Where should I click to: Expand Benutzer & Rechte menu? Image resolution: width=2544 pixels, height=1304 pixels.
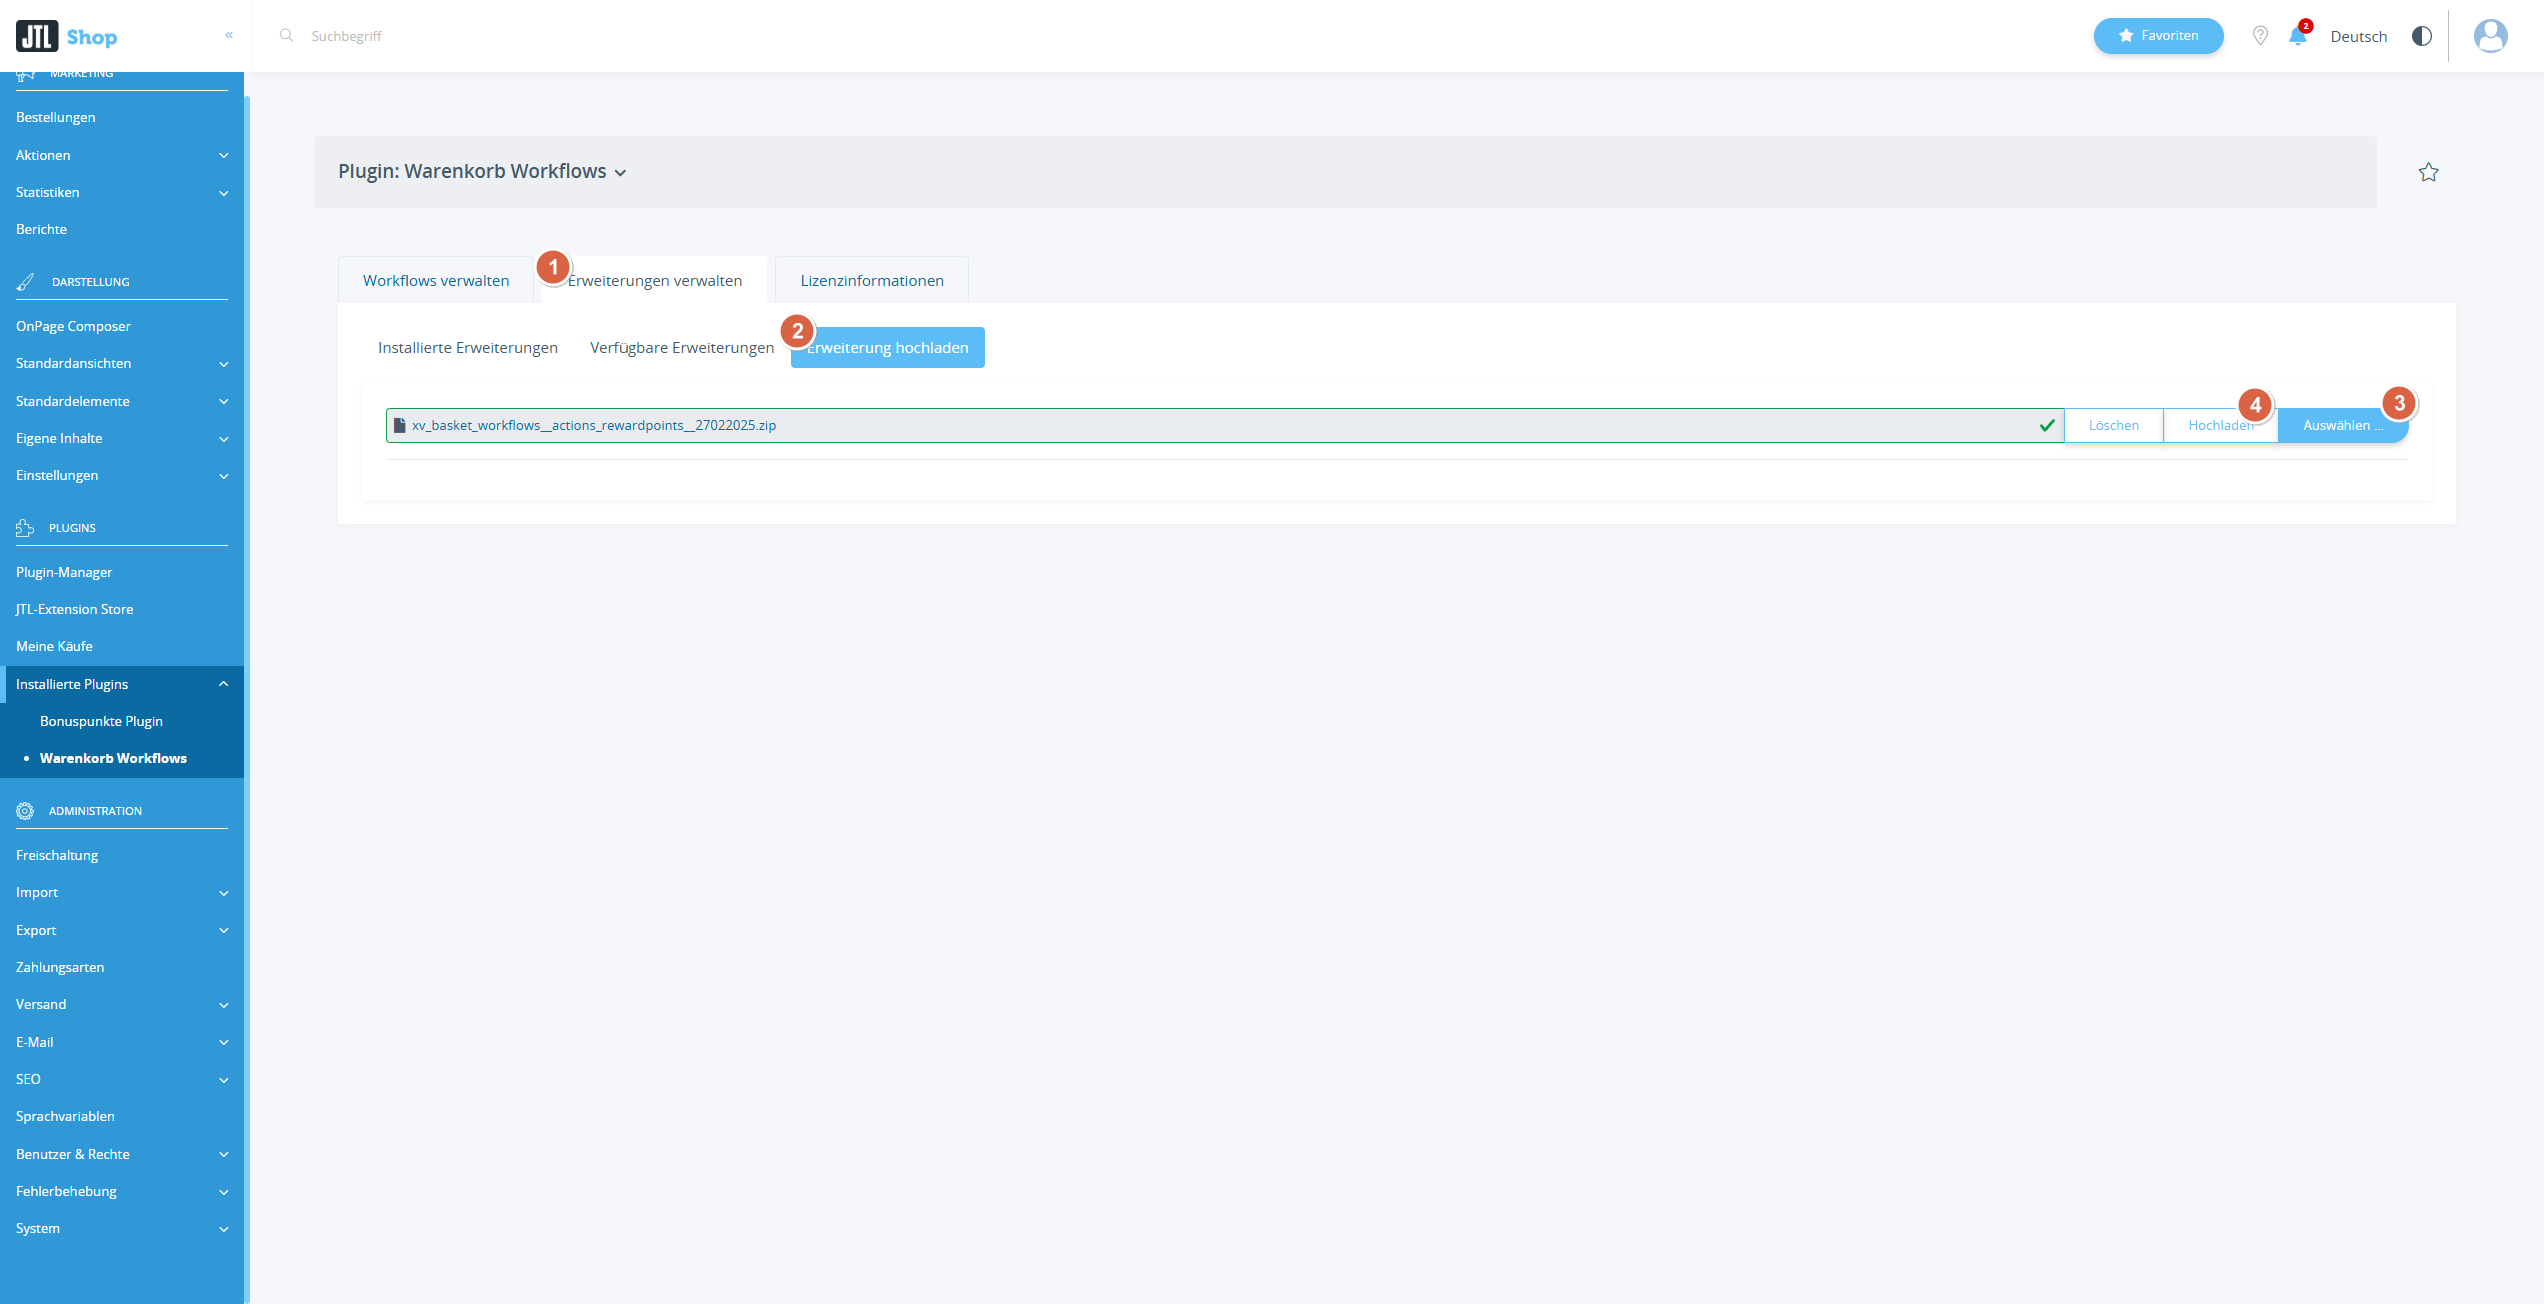coord(122,1154)
